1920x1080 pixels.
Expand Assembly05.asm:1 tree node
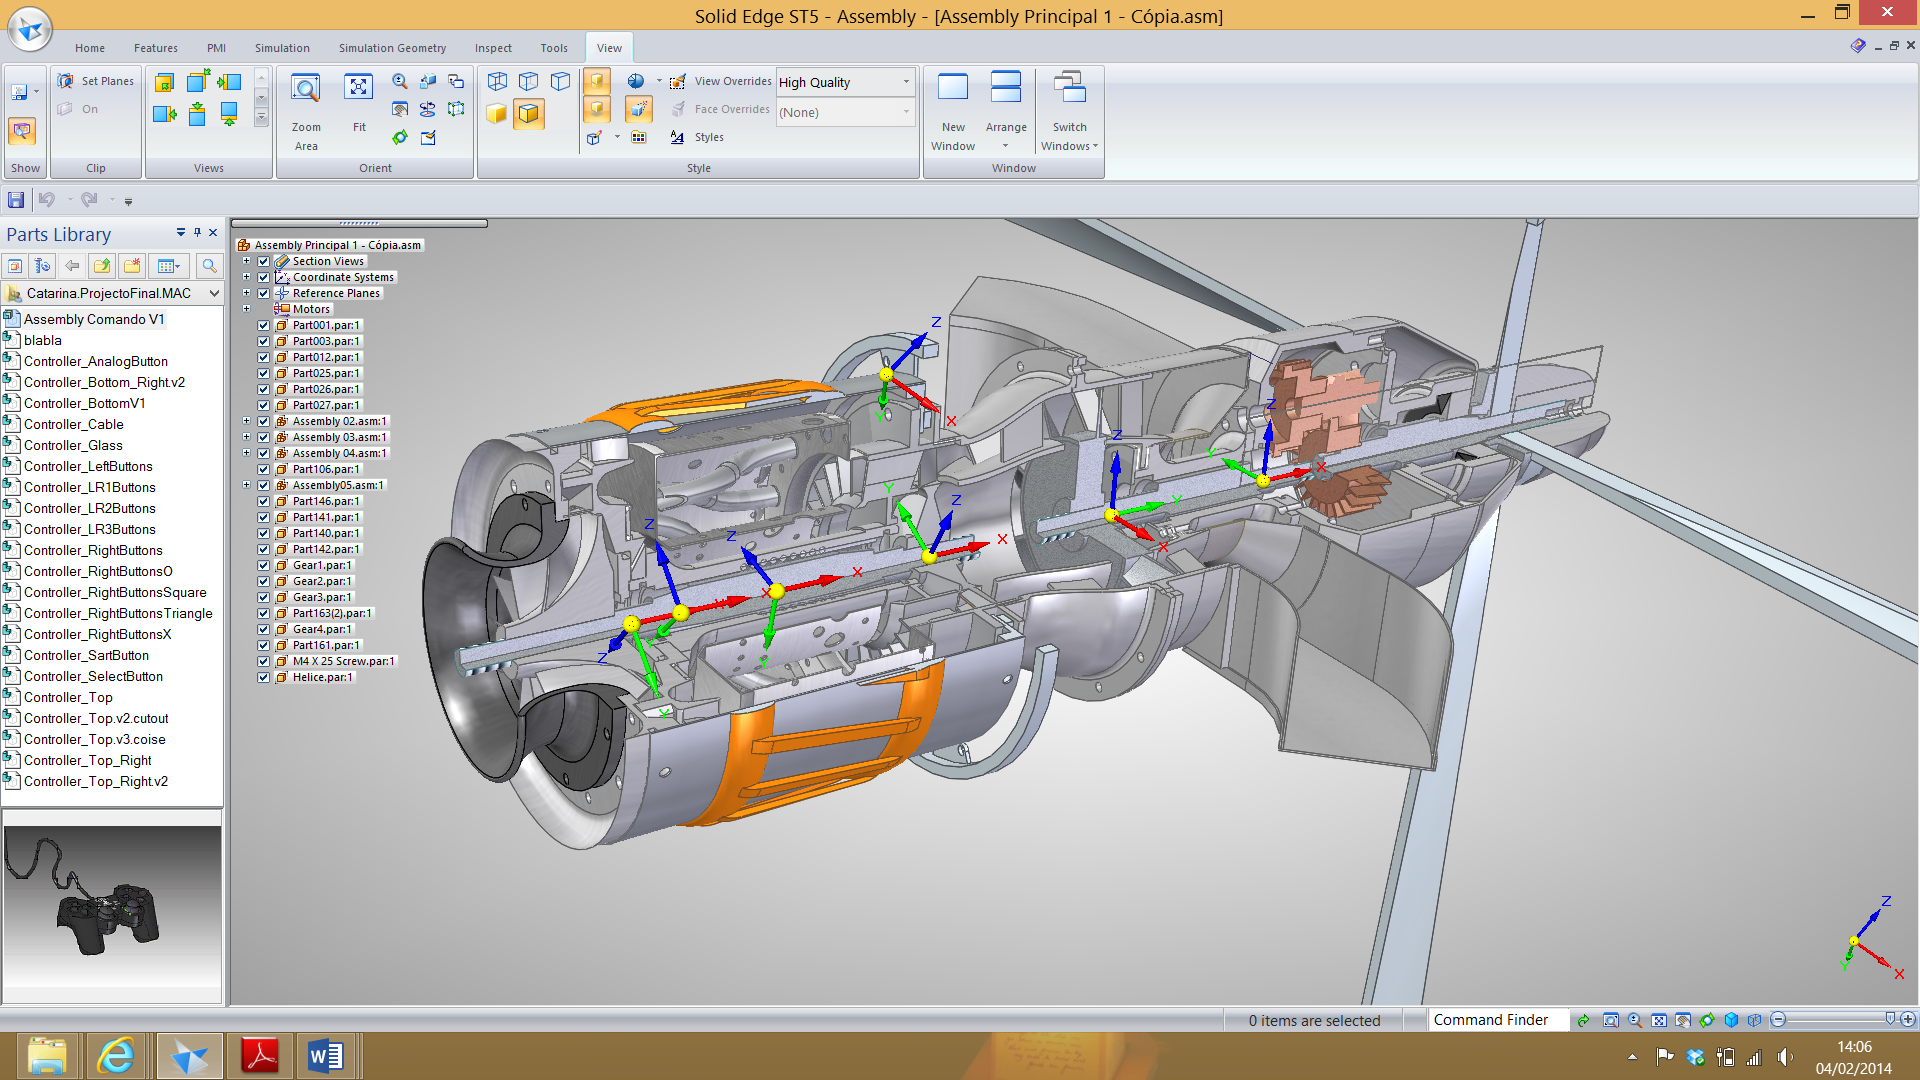246,485
